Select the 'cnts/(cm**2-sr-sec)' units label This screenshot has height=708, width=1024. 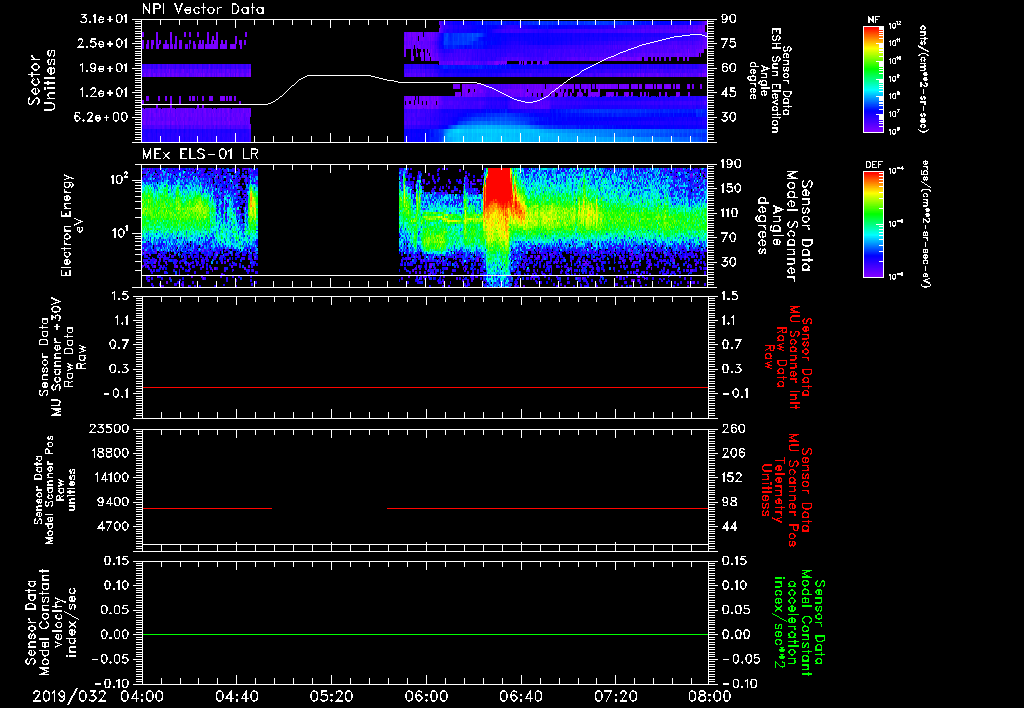tap(922, 78)
